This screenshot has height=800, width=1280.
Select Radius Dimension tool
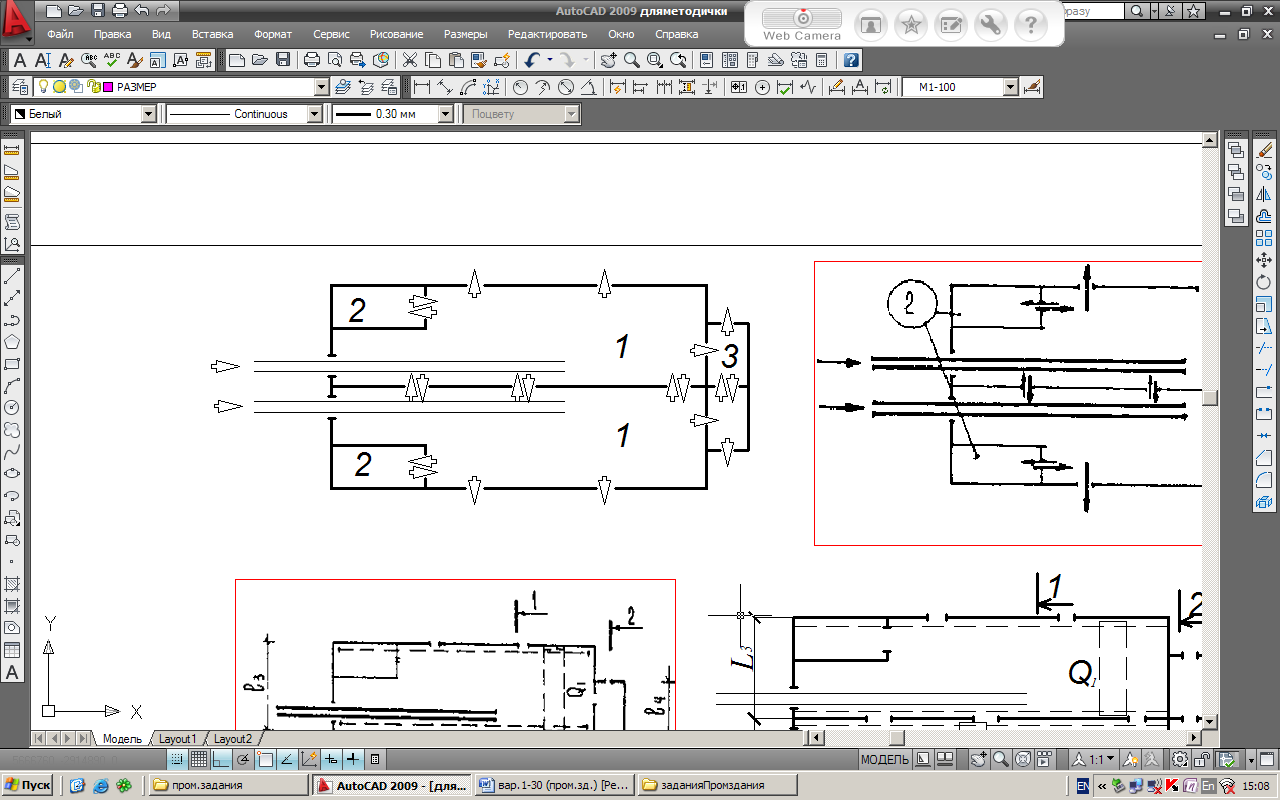pos(520,87)
